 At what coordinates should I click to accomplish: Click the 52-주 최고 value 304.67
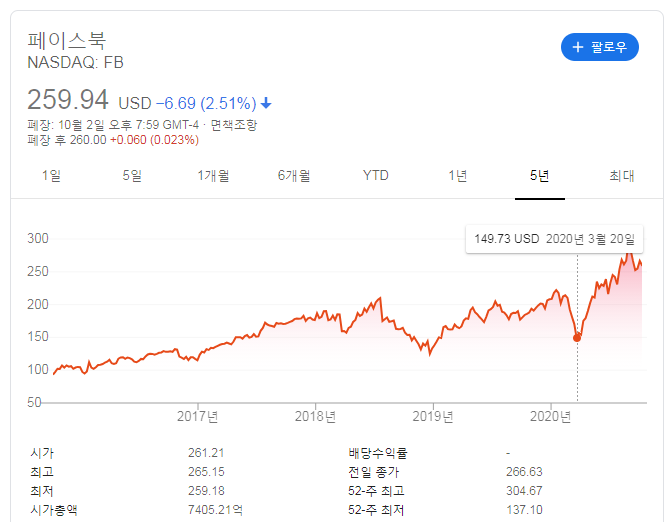(x=524, y=491)
